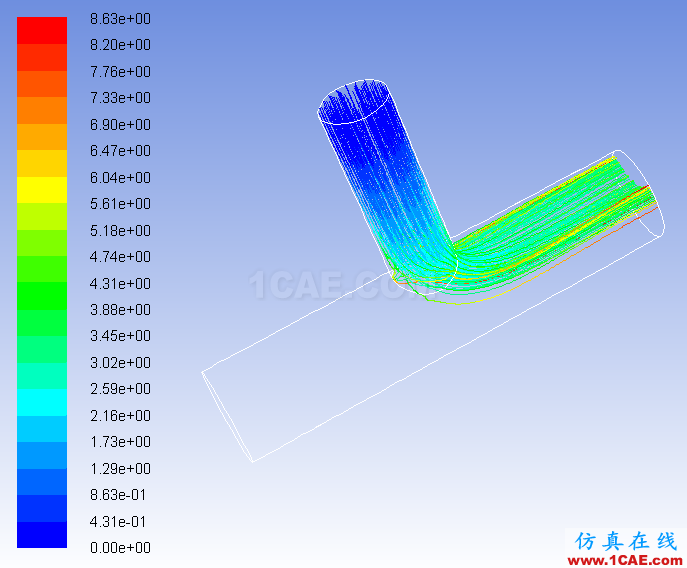Viewport: 687px width, 568px height.
Task: Click the orange legend band near 7.33e+00
Action: point(42,110)
